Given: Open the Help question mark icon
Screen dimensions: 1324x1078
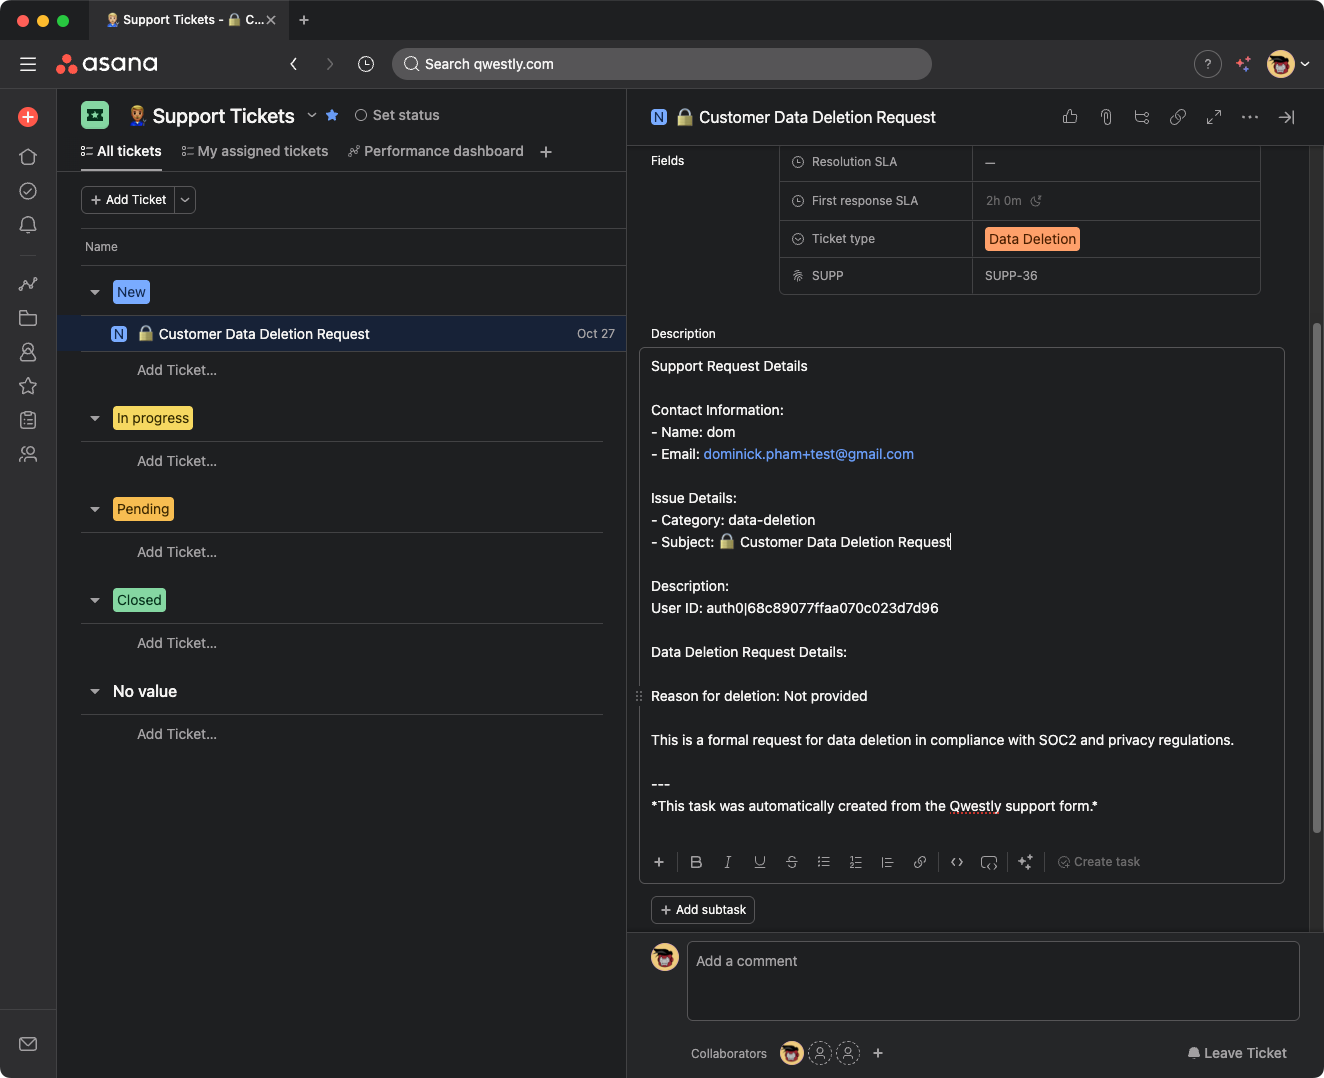Looking at the screenshot, I should [x=1208, y=64].
